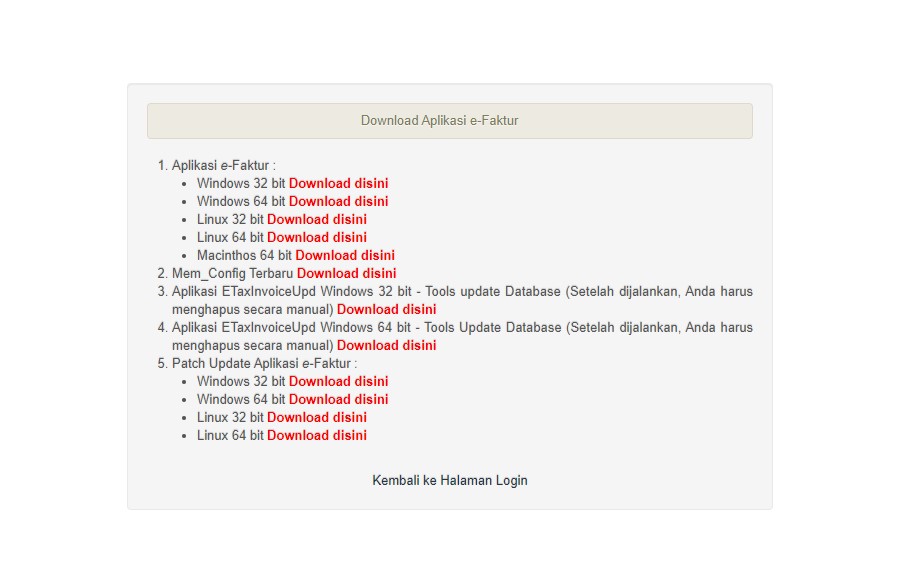Click the Download Aplikasi e-Faktur header bar
Screen dimensions: 904x561
[449, 121]
